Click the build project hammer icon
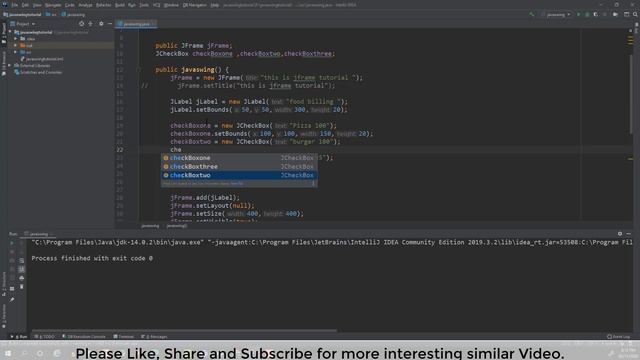Viewport: 640px width, 360px height. tap(531, 14)
